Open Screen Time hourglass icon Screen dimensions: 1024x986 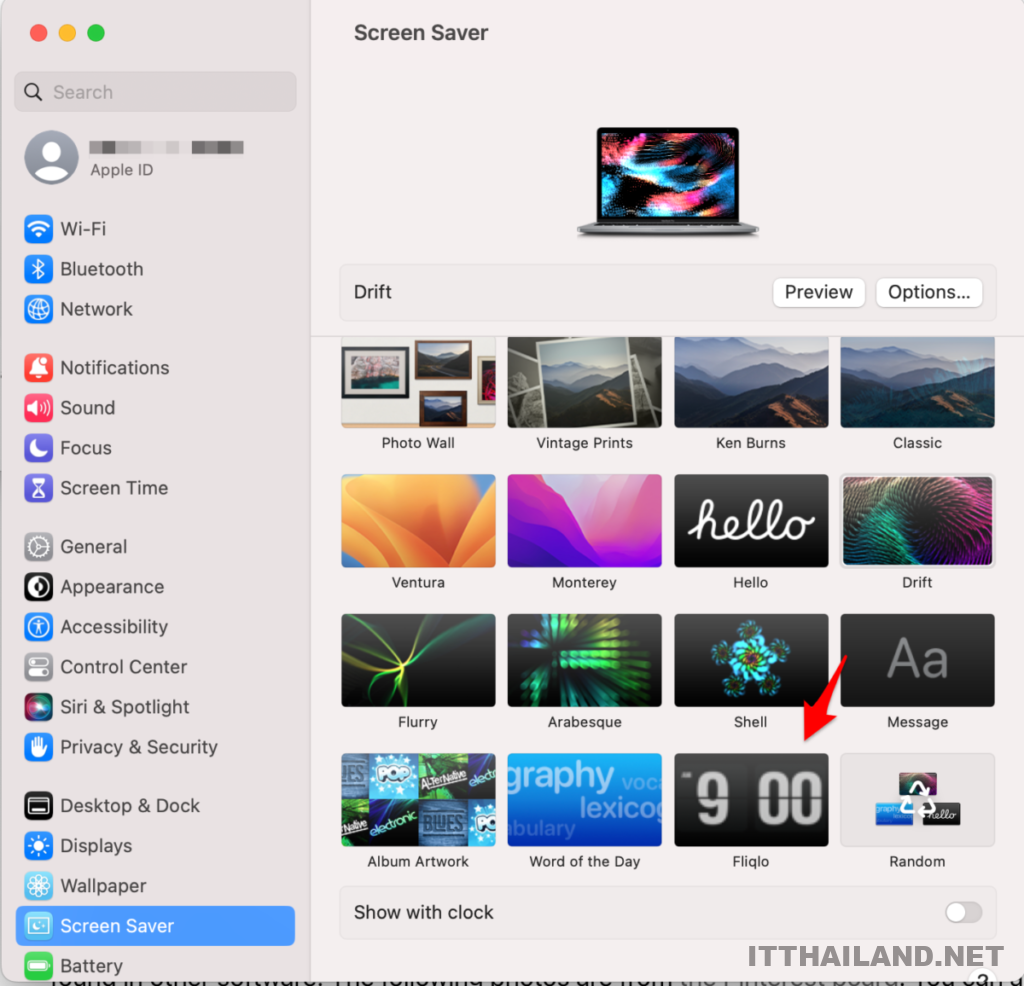click(x=39, y=488)
